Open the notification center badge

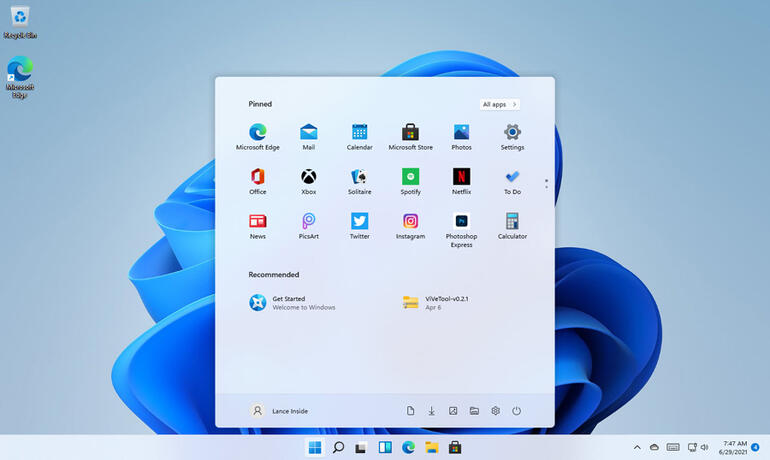click(x=755, y=447)
